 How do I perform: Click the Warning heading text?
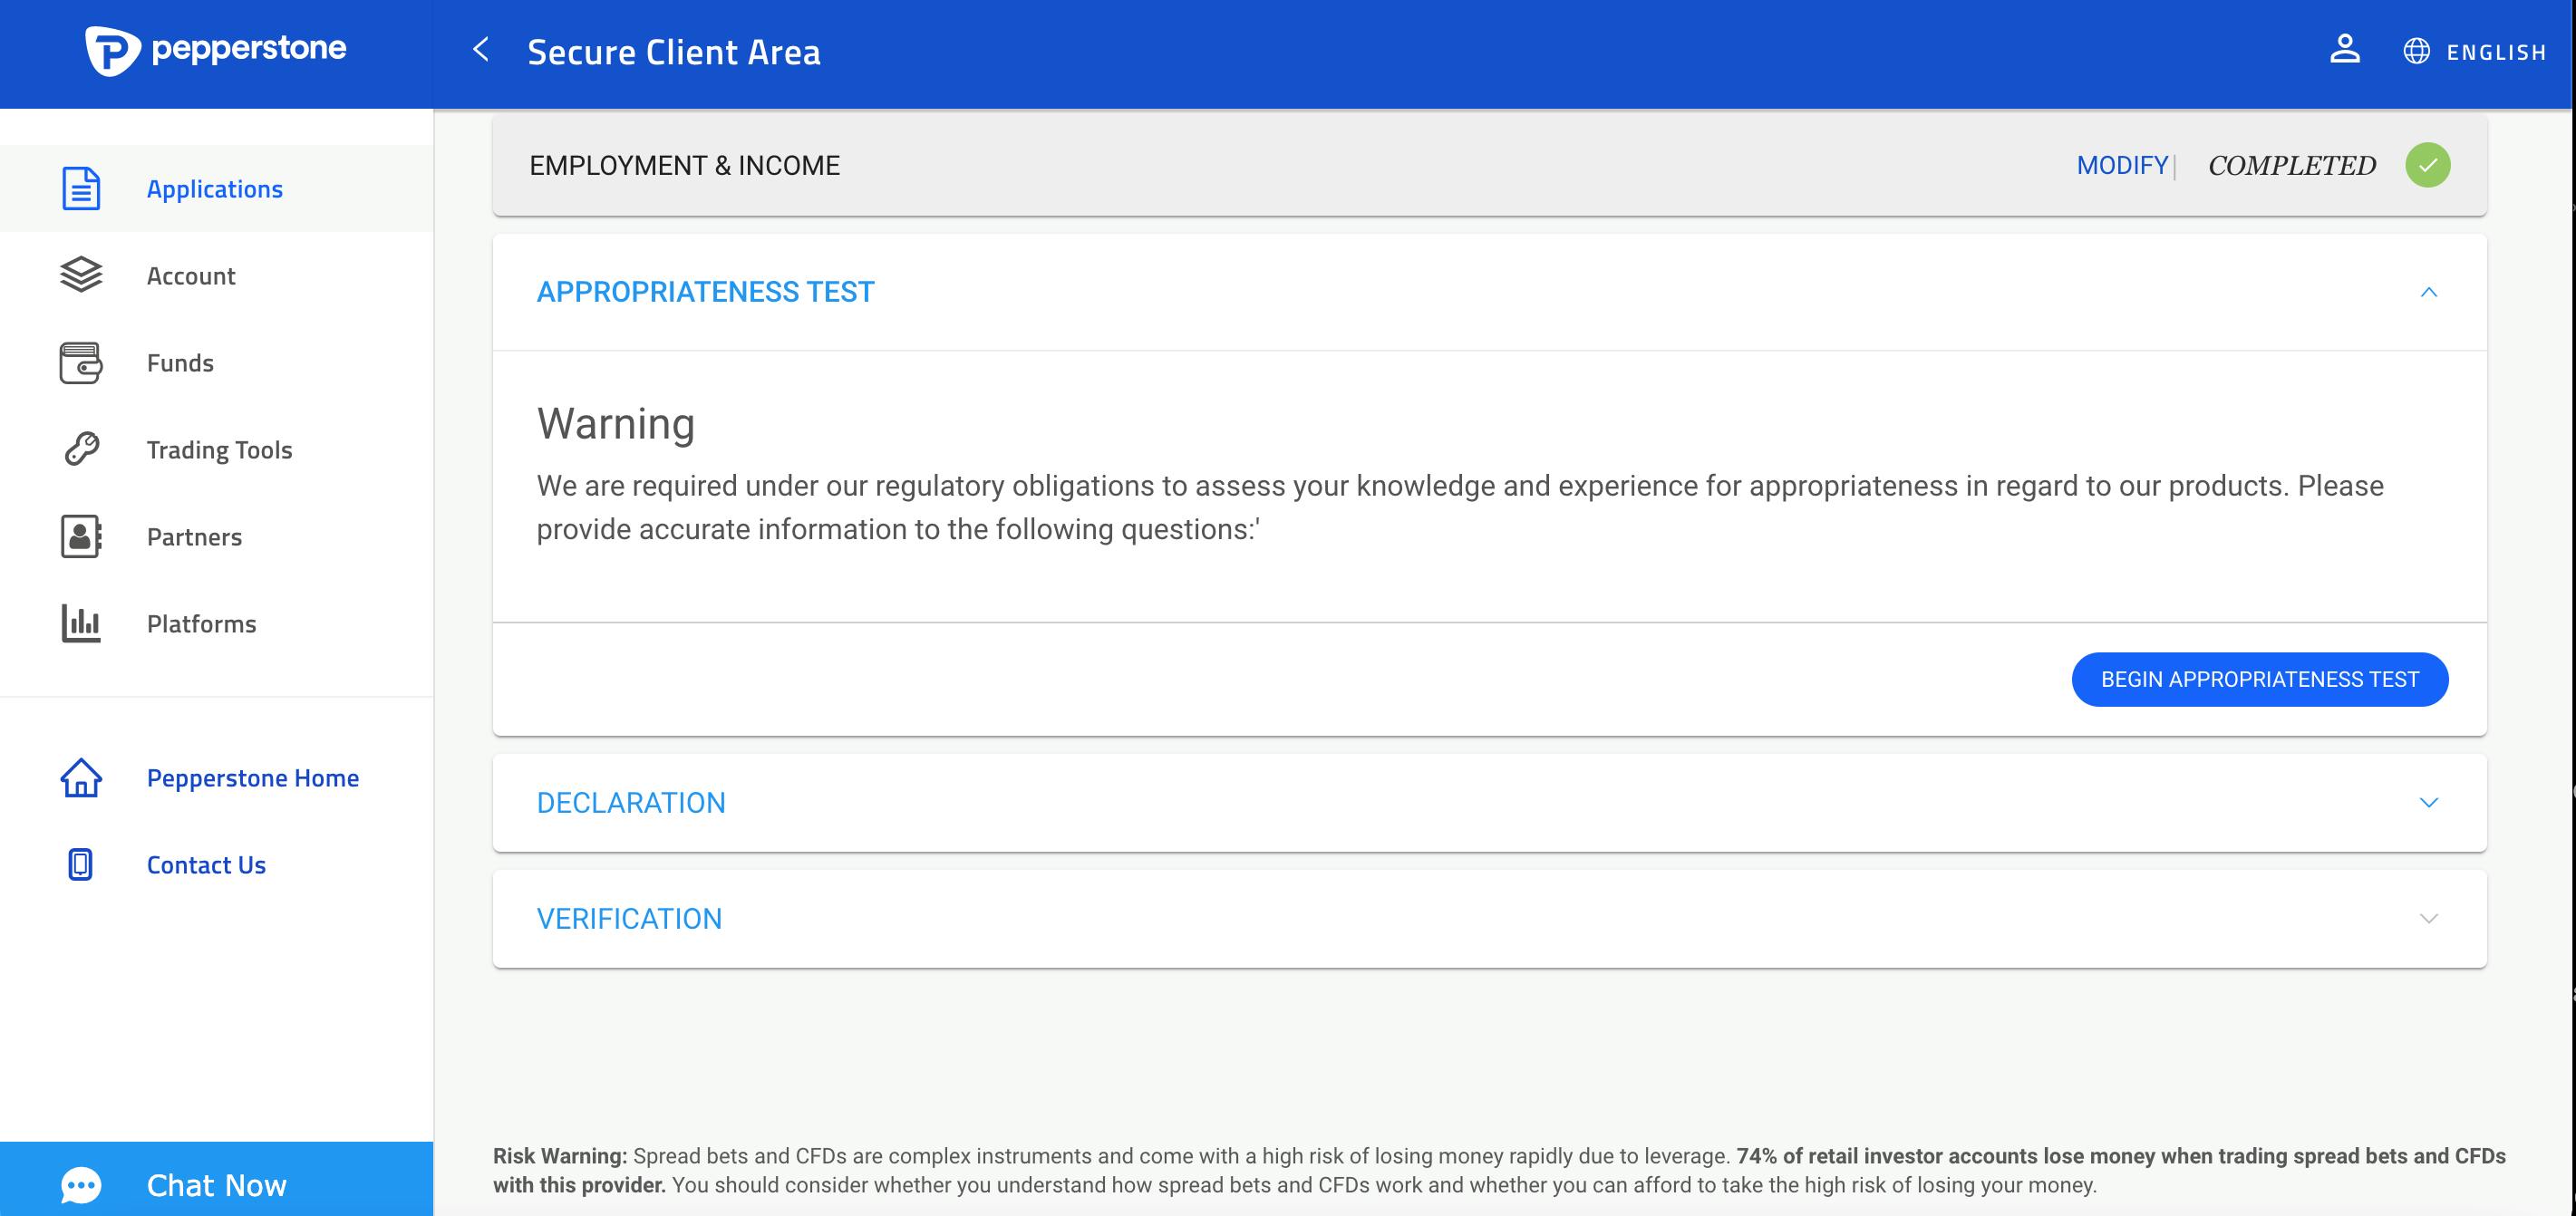pos(615,423)
